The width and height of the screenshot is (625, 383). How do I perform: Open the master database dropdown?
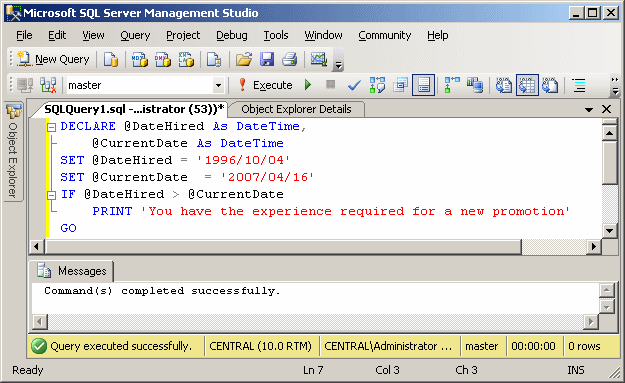(218, 85)
